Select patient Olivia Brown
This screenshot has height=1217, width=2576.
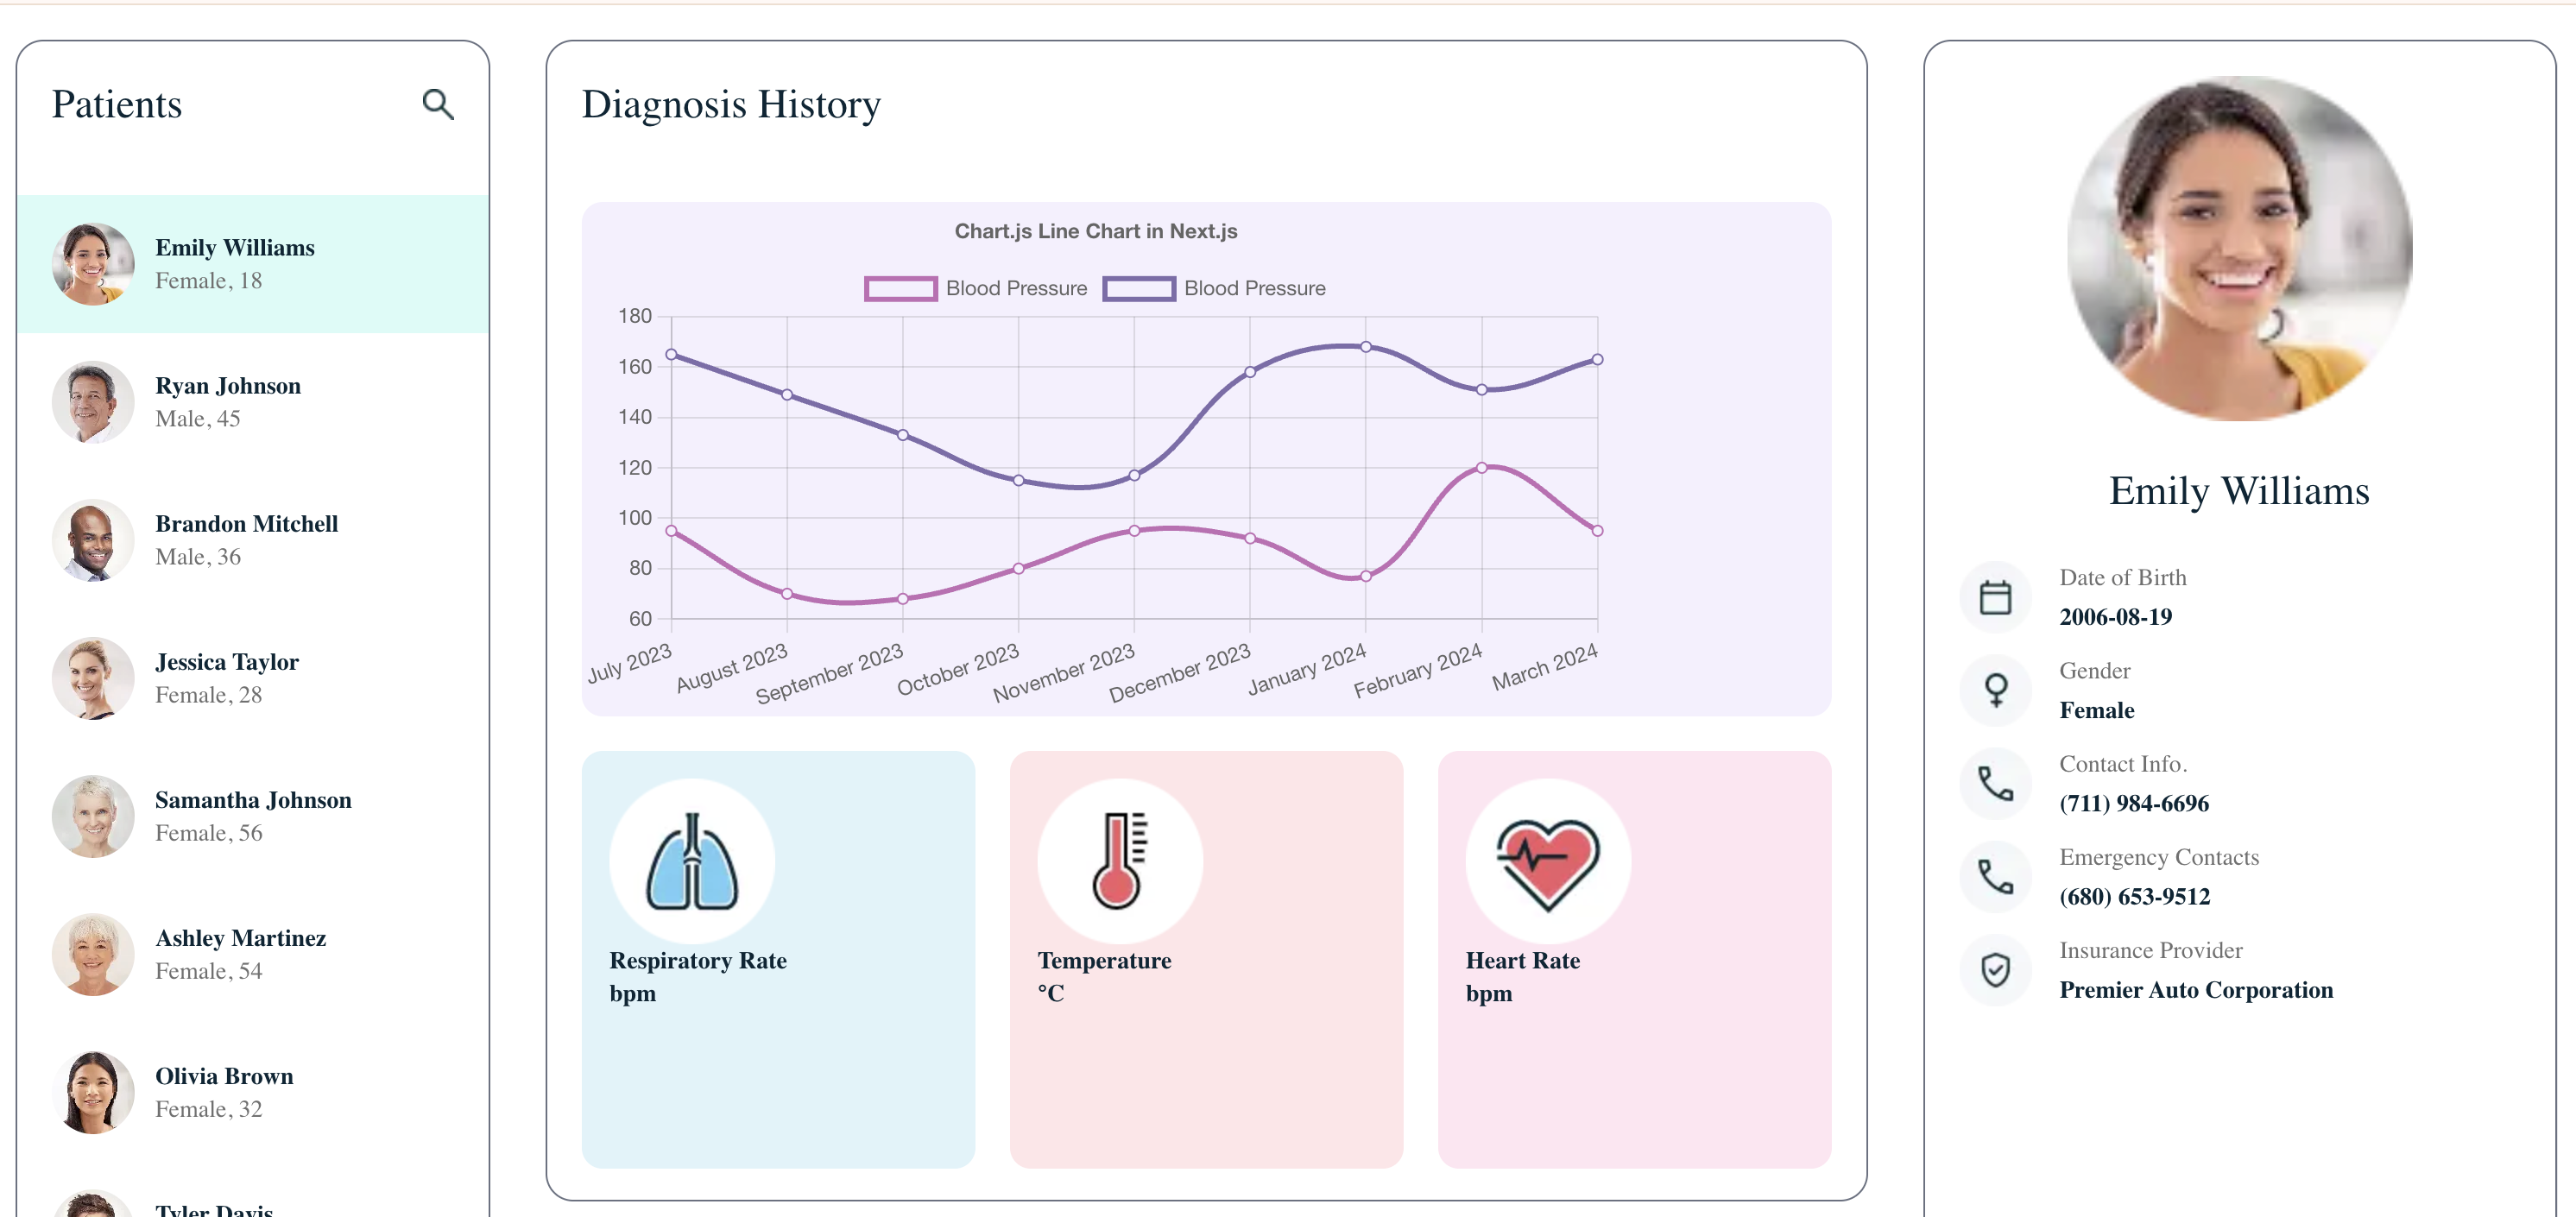click(x=224, y=1092)
